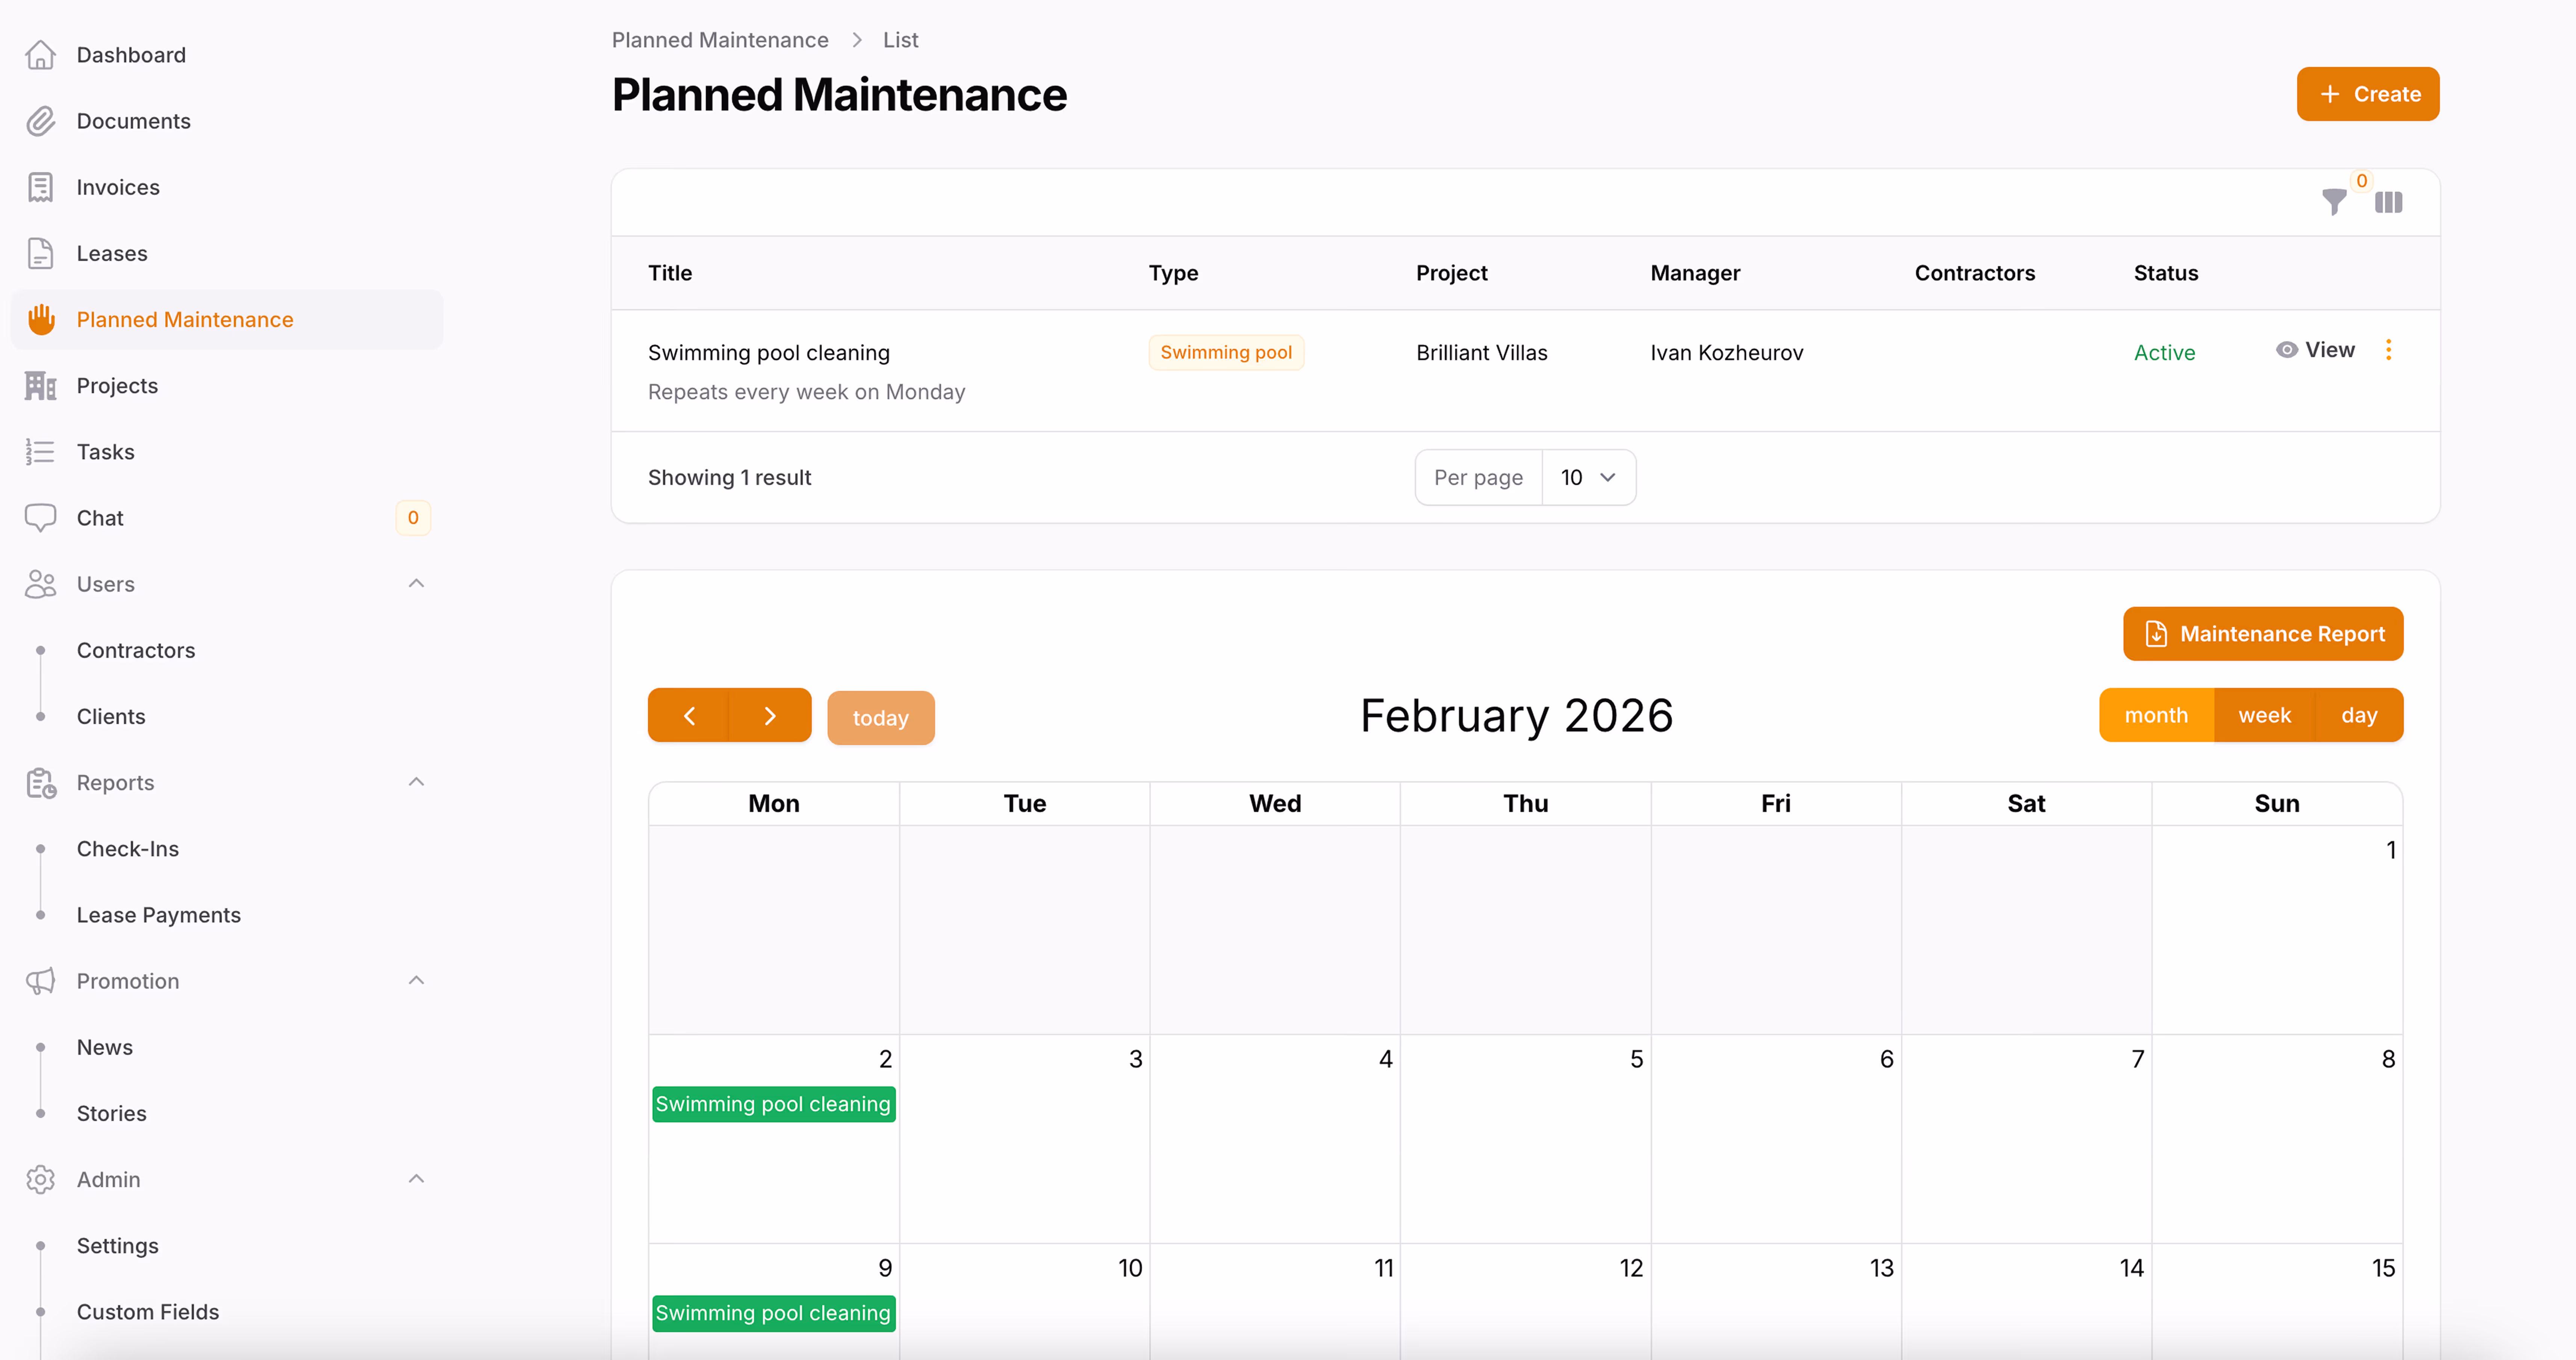Click the green Swimming pool cleaning event on Feb 2

point(773,1104)
